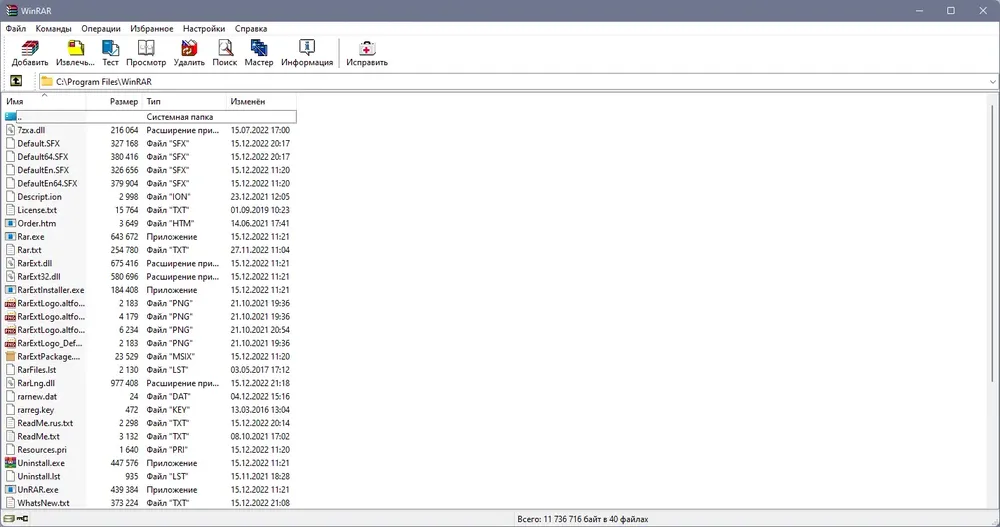
Task: Select the License.txt file
Action: 37,210
